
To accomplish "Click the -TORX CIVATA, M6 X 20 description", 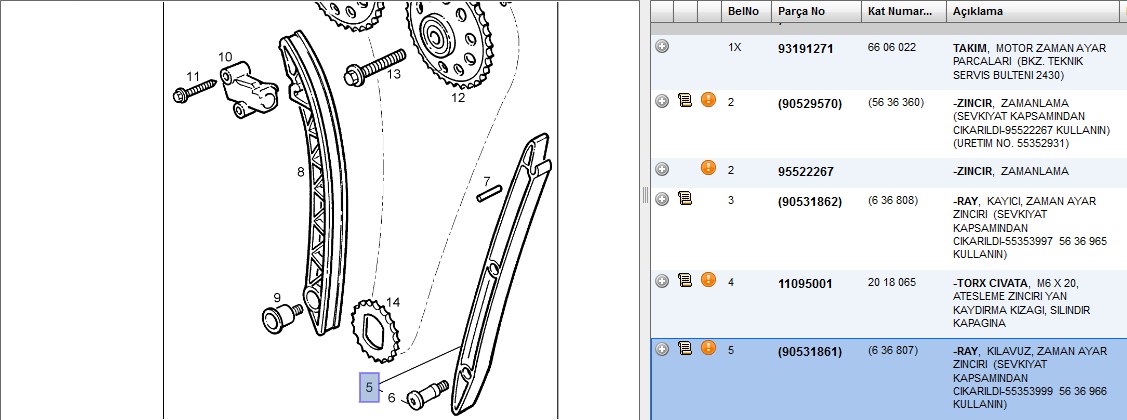I will click(x=1021, y=303).
